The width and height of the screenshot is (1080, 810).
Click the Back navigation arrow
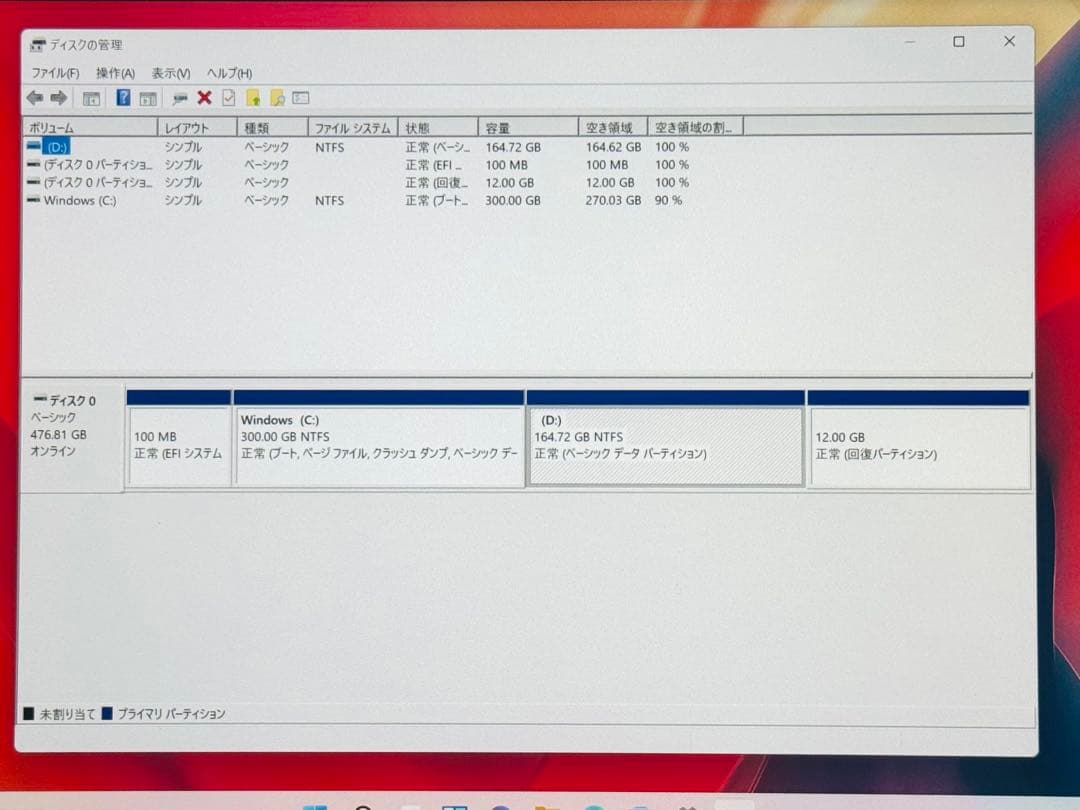click(36, 97)
